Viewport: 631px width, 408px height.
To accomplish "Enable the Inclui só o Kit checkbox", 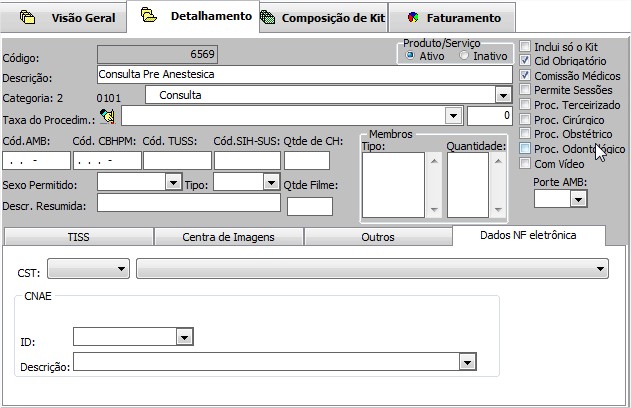I will [525, 46].
